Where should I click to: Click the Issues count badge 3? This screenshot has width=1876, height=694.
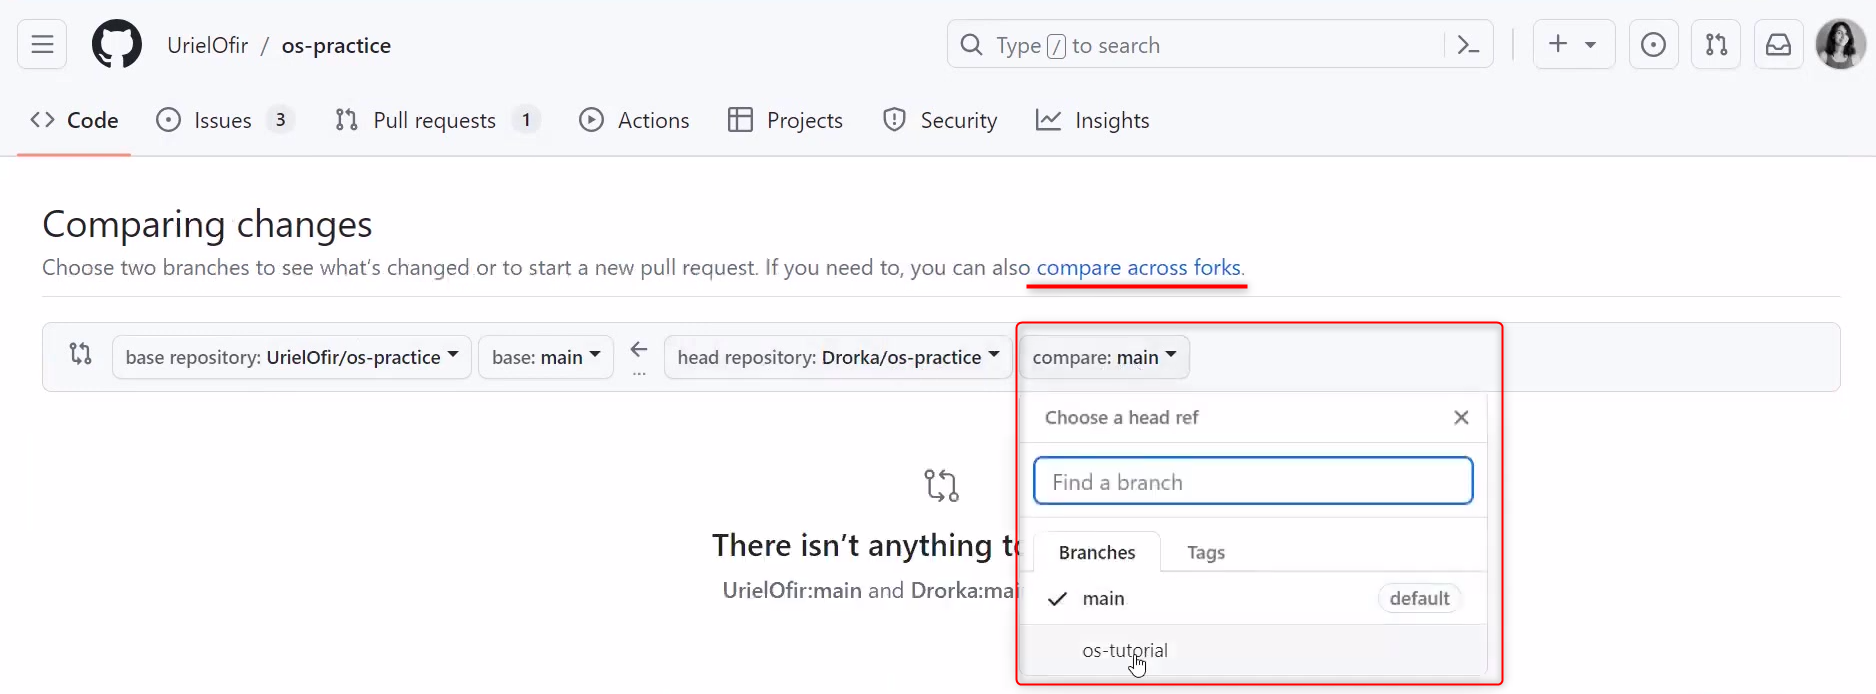[280, 120]
